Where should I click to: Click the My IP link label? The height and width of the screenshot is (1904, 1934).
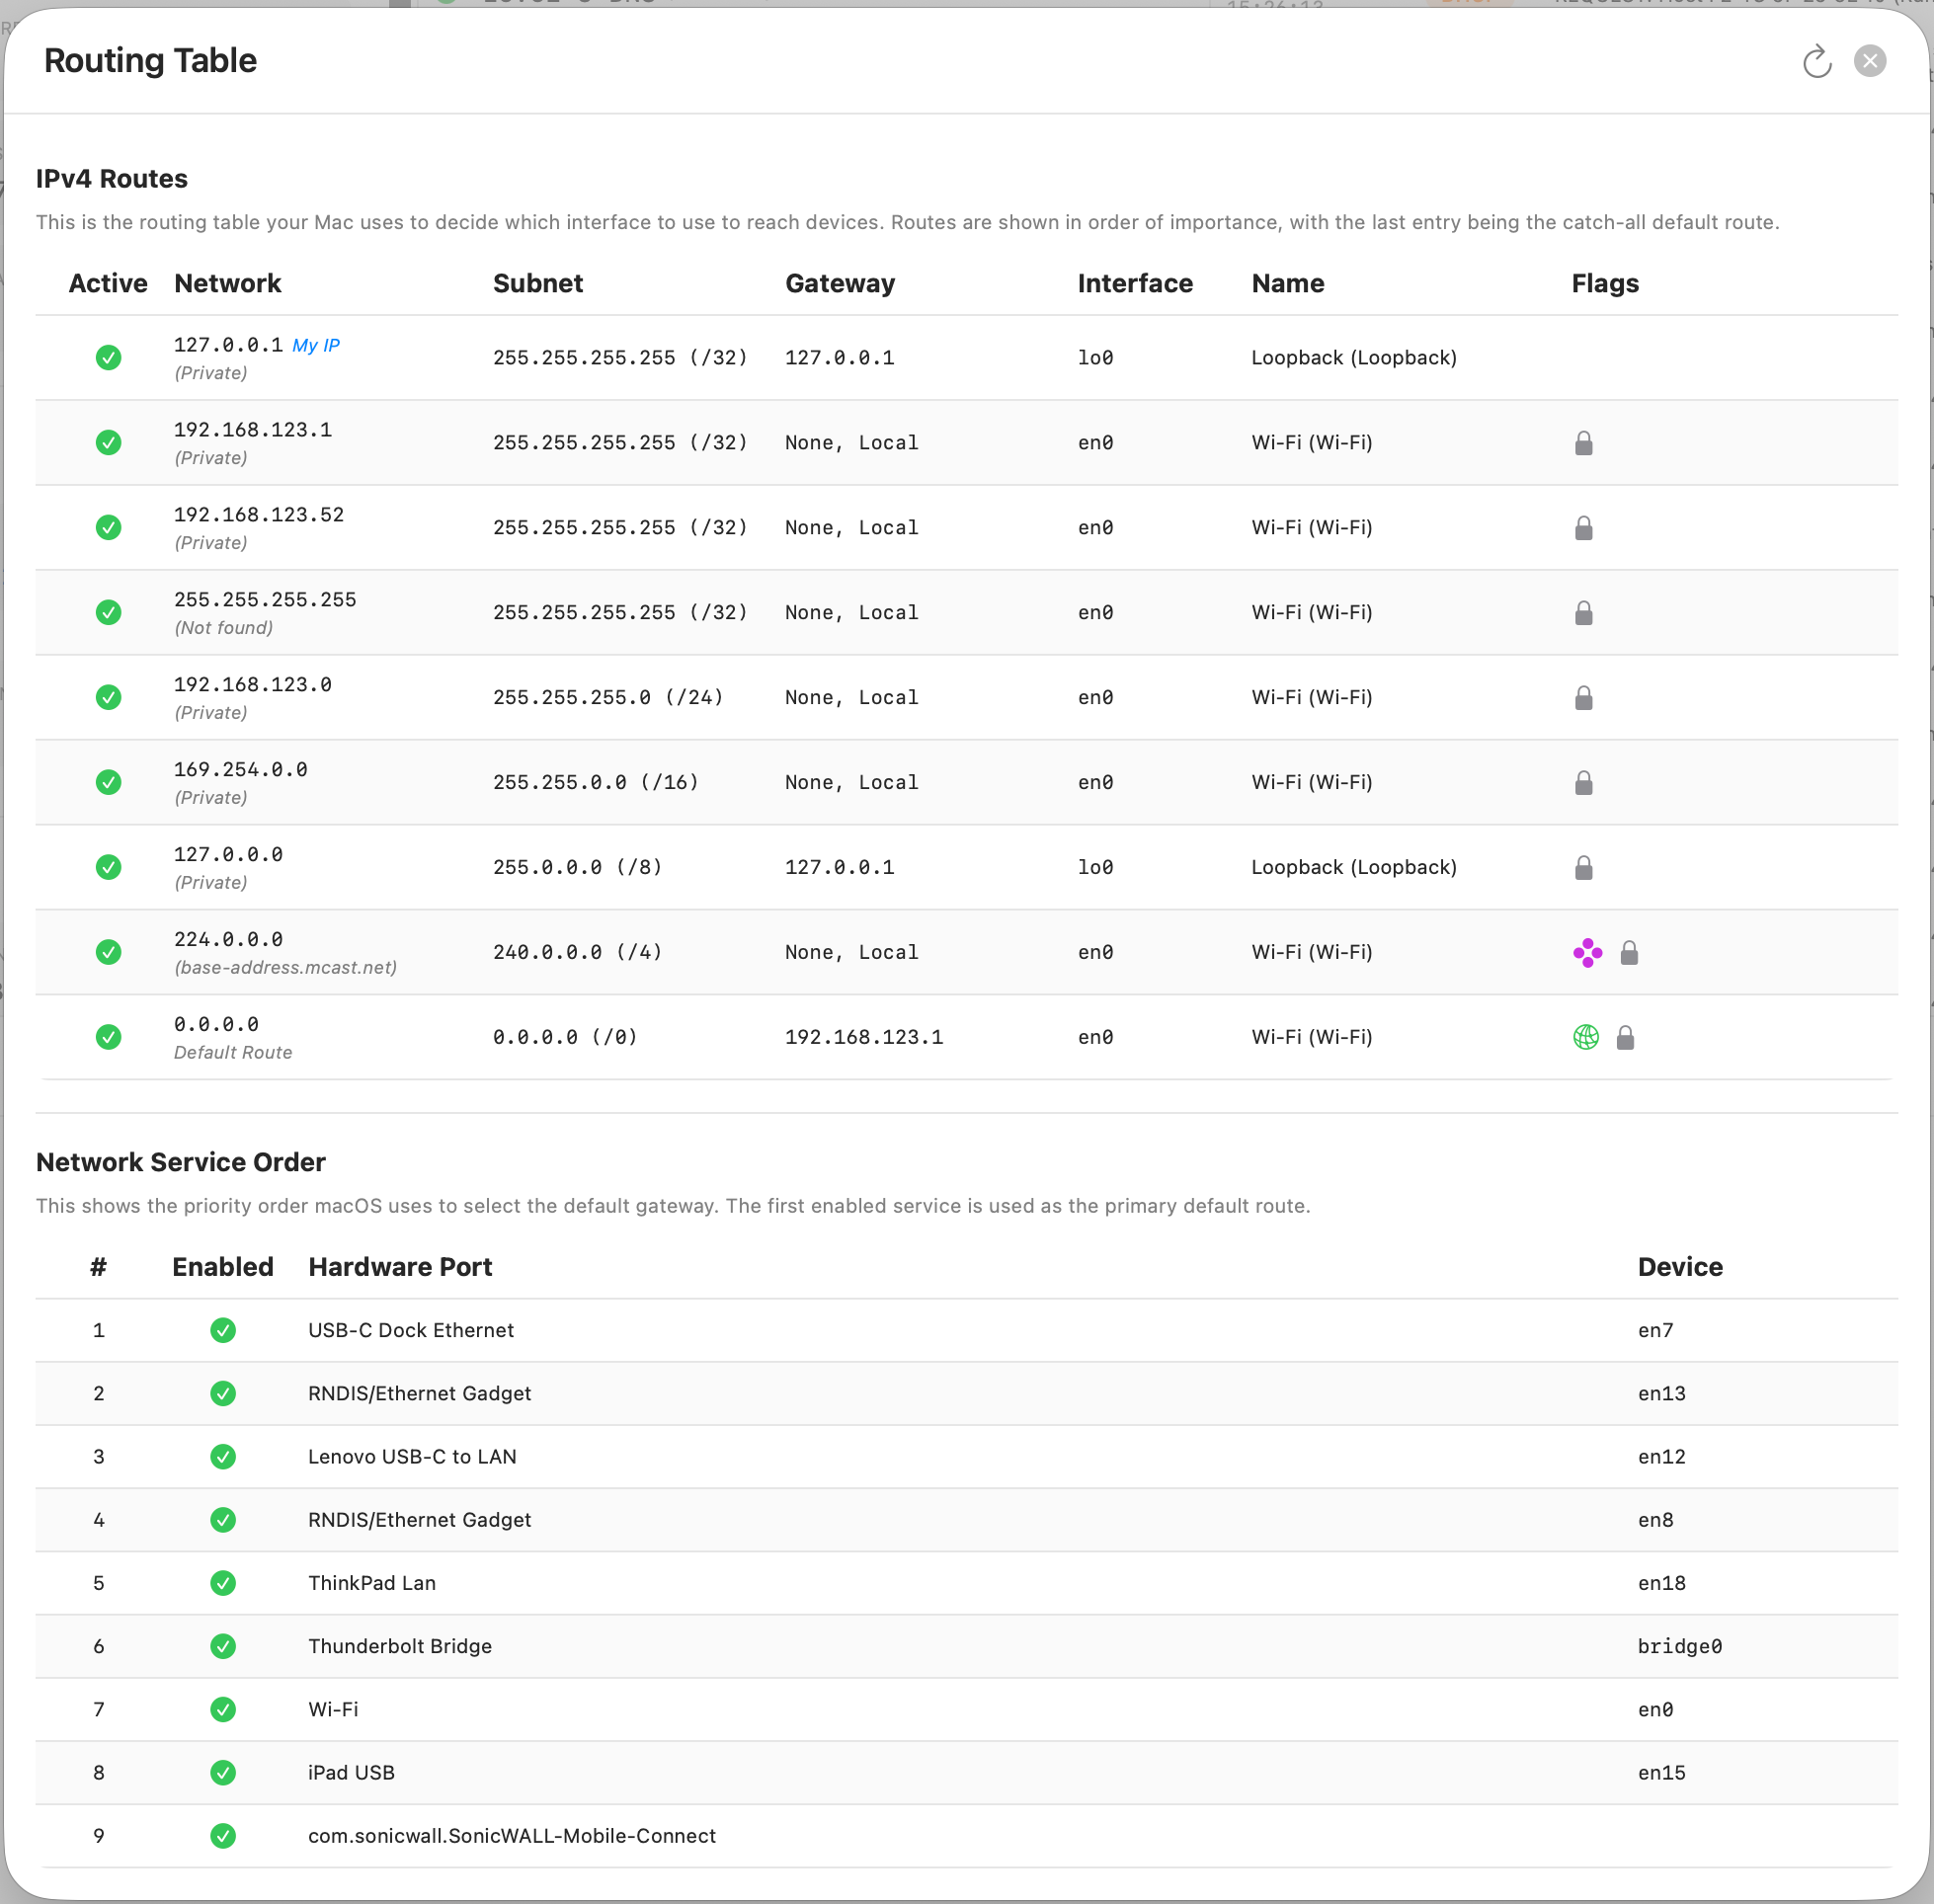[316, 346]
